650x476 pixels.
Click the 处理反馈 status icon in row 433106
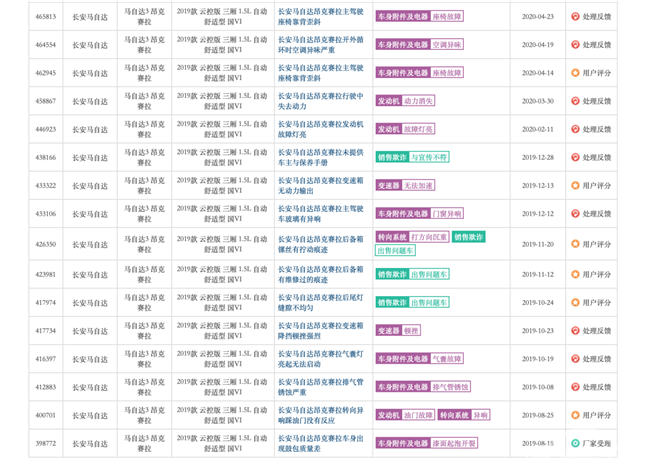[575, 214]
